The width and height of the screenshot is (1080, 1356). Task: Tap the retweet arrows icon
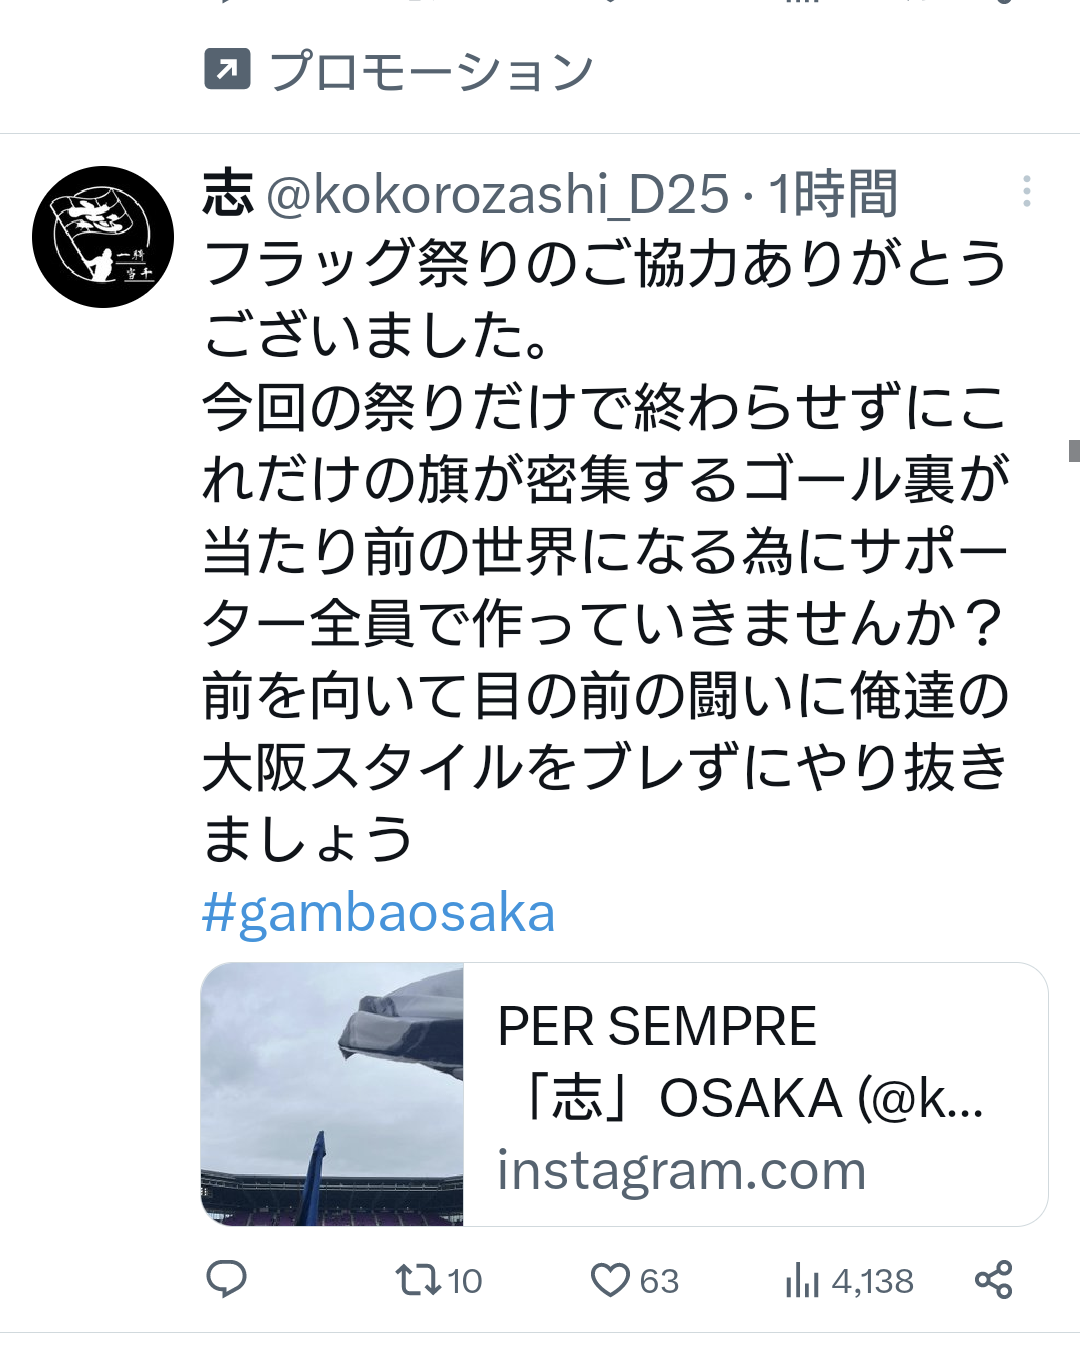[x=417, y=1280]
